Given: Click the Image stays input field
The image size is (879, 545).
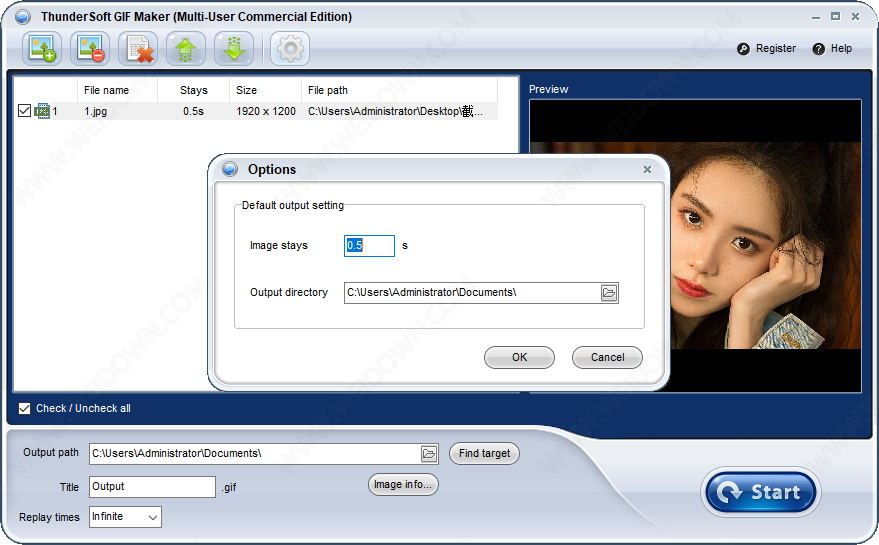Looking at the screenshot, I should pos(369,246).
